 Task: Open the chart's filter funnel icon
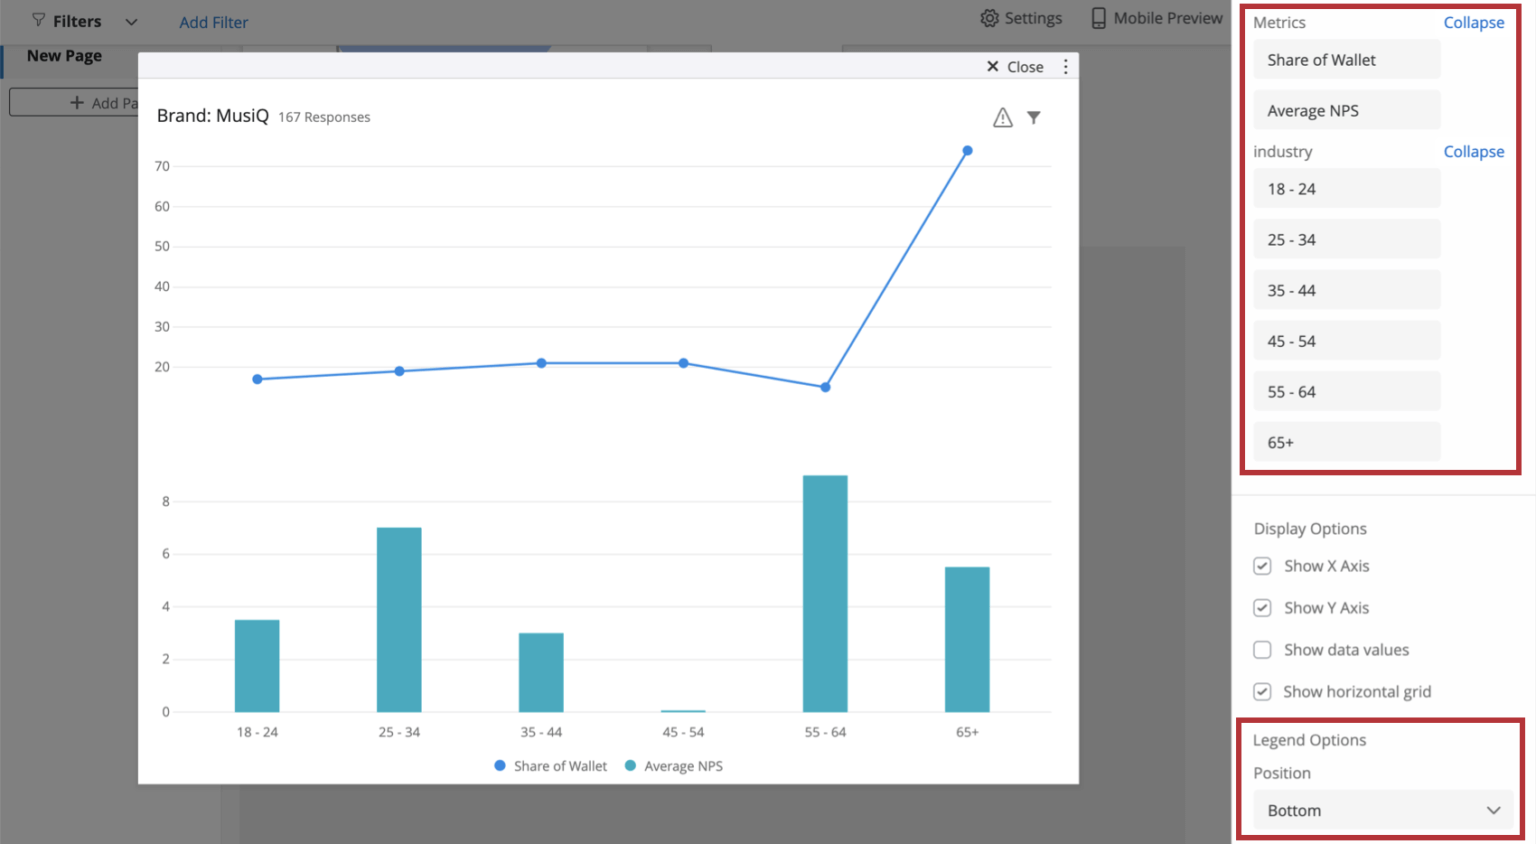coord(1034,117)
